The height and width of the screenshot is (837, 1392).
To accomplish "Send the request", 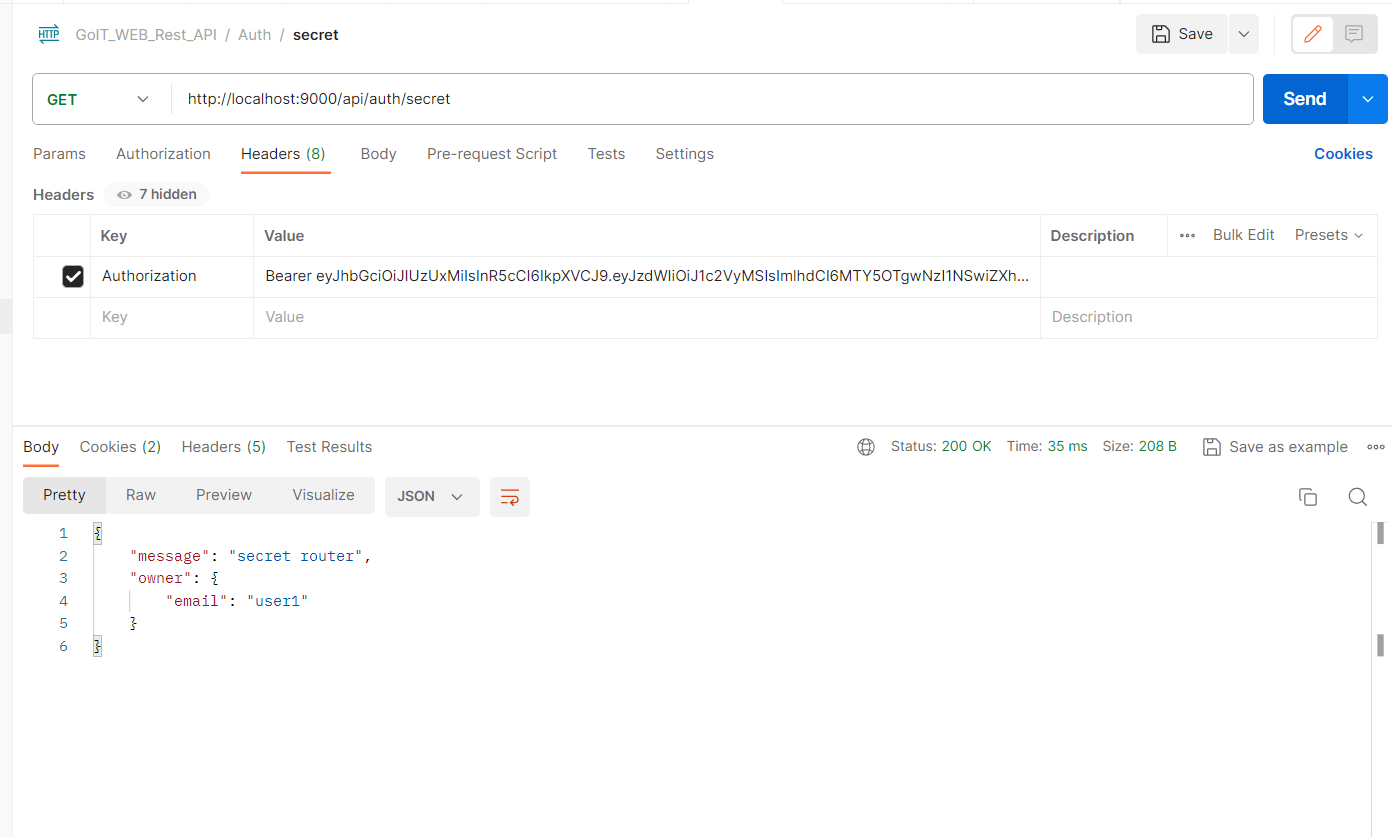I will click(1305, 99).
